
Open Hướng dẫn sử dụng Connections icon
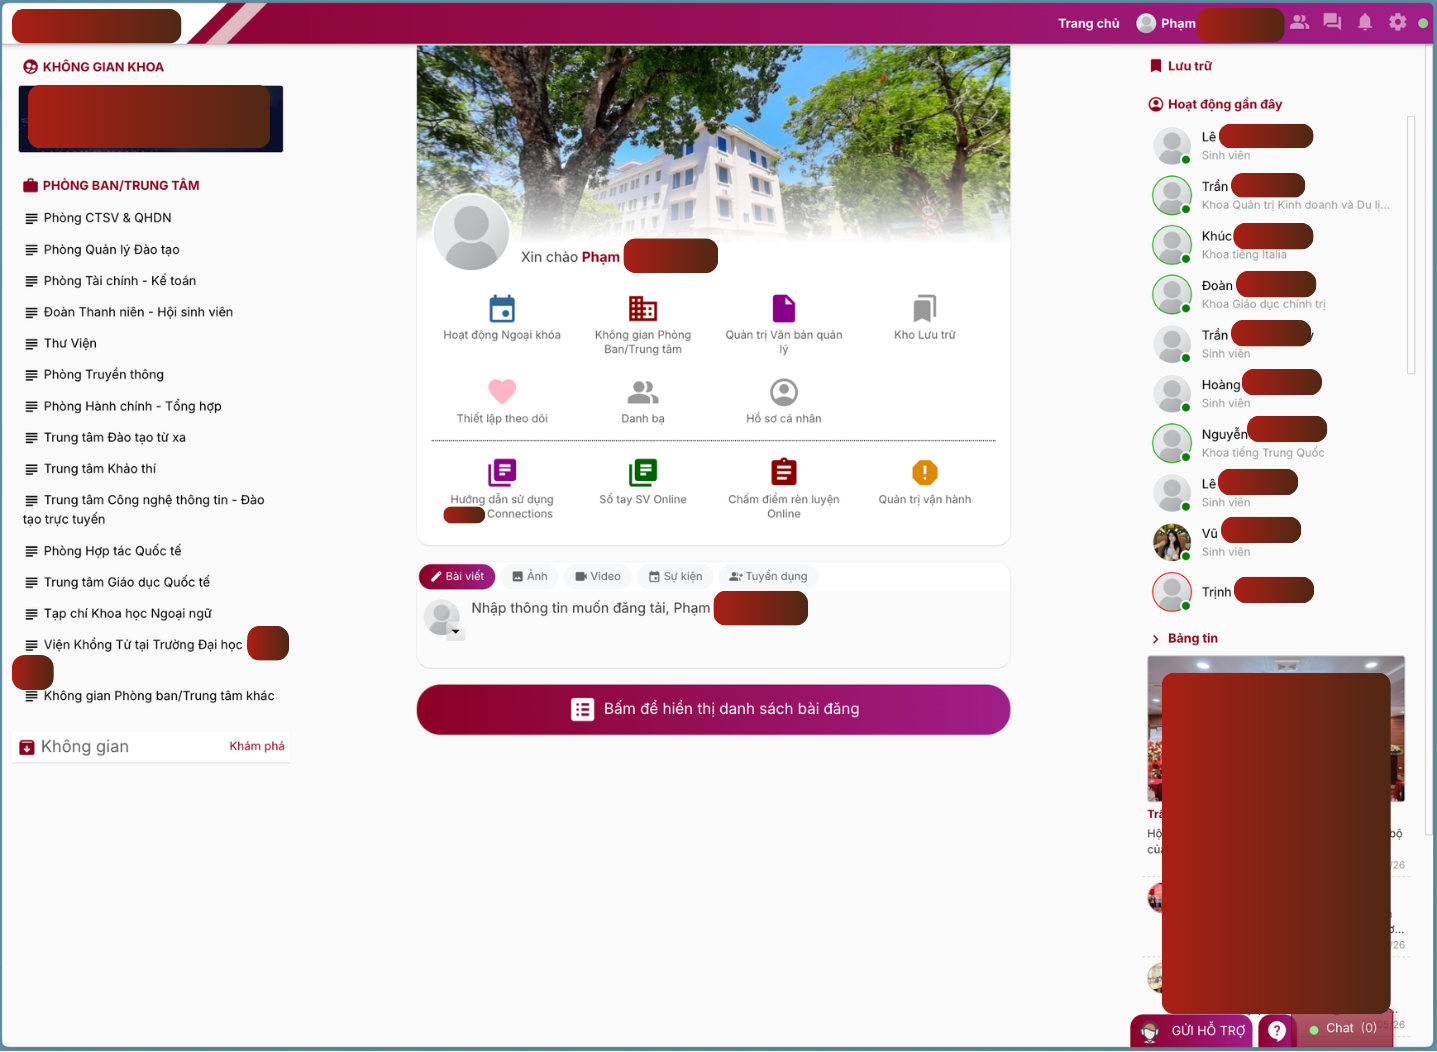click(x=502, y=472)
